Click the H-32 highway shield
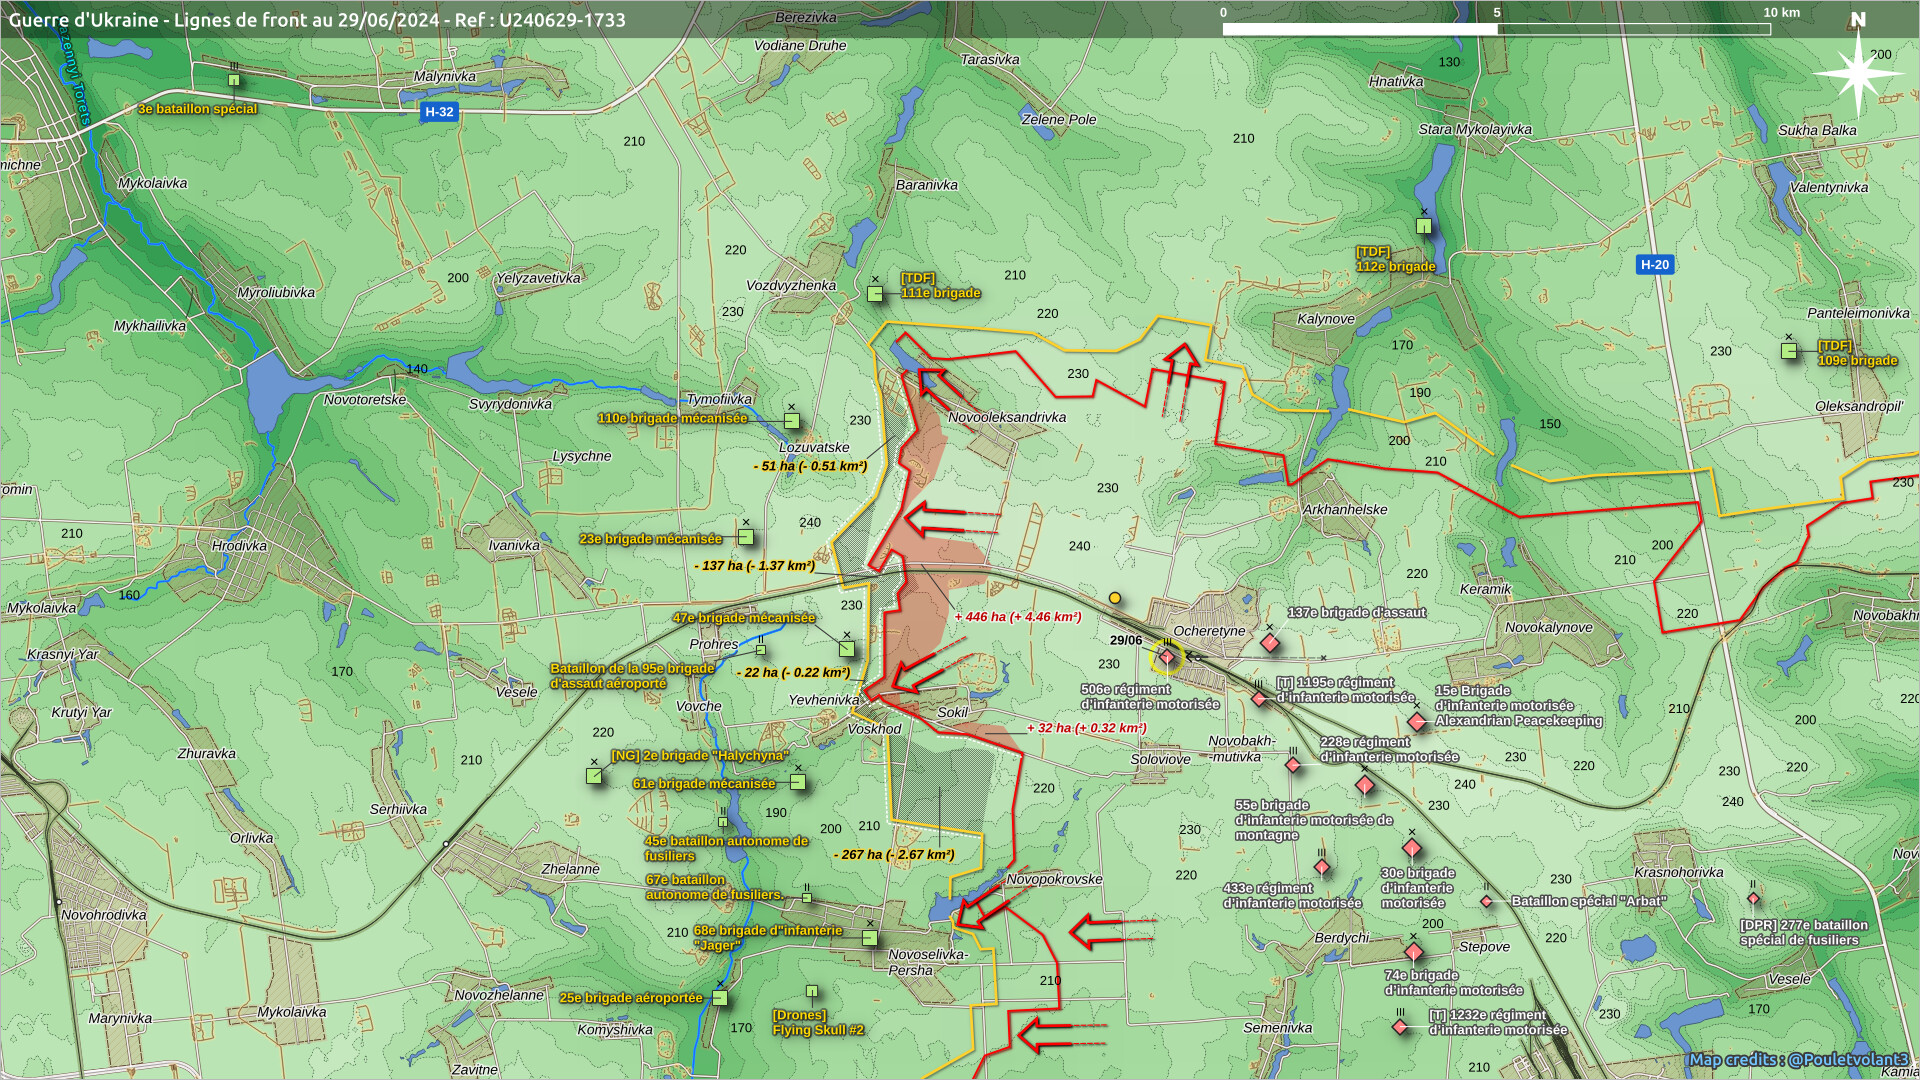Image resolution: width=1920 pixels, height=1080 pixels. pos(439,112)
